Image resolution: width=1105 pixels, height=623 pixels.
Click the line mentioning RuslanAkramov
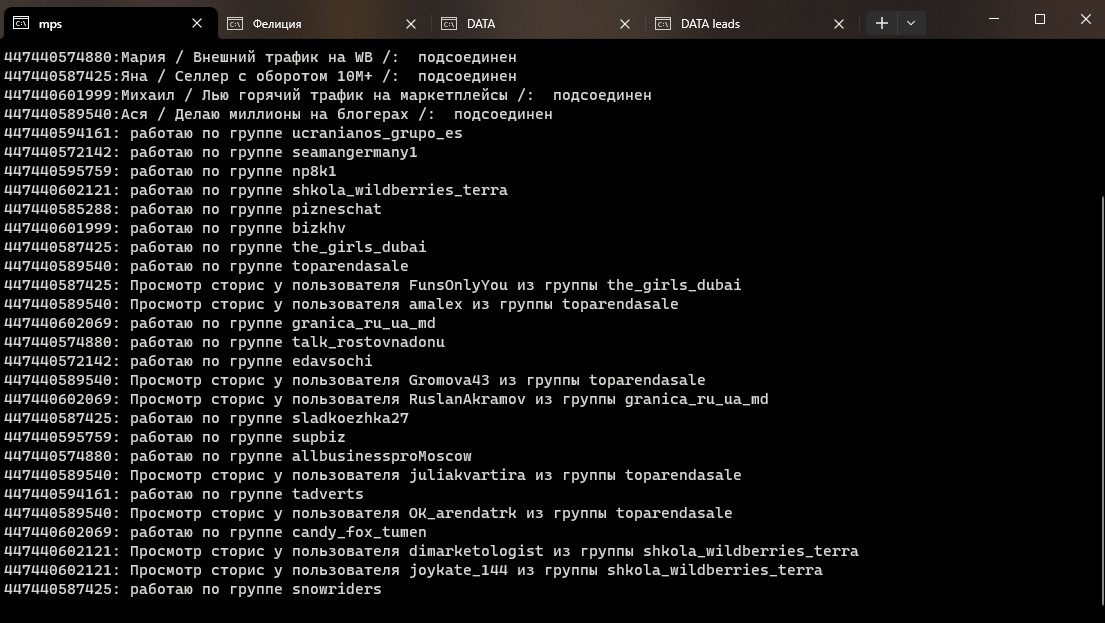386,400
